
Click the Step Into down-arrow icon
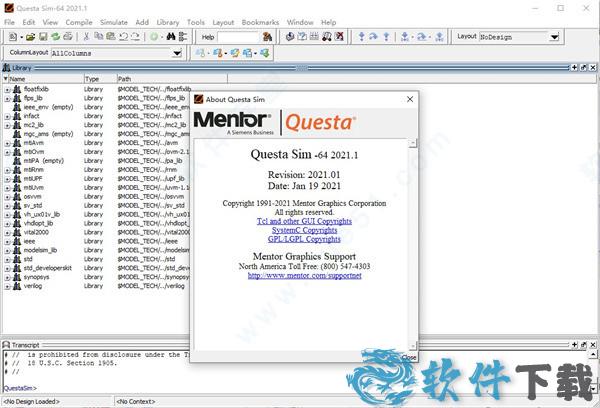(x=361, y=37)
